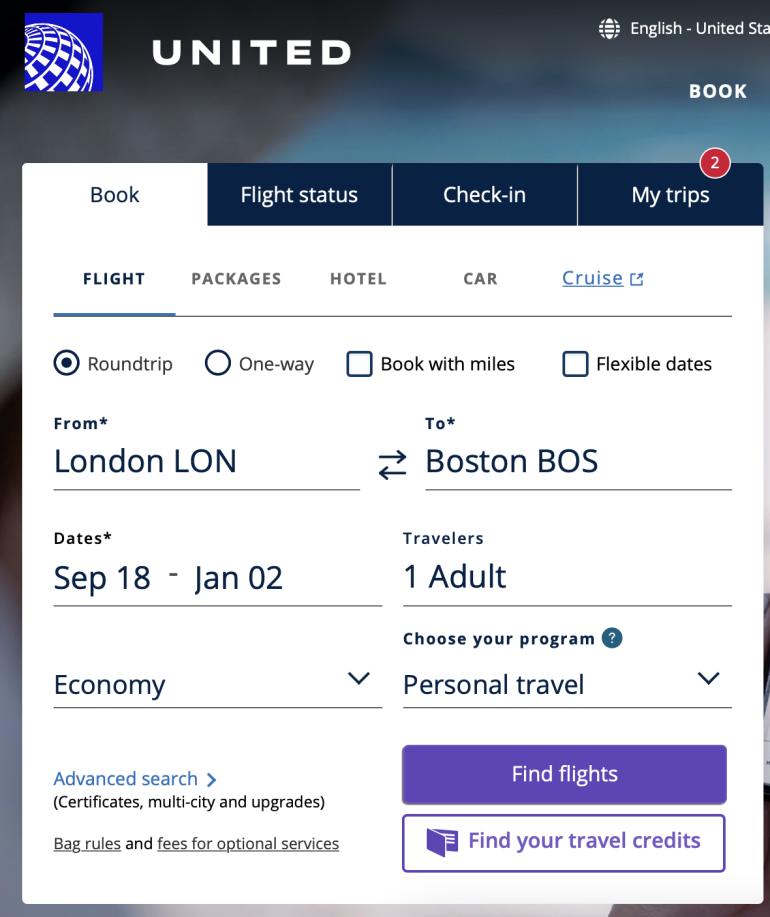Switch to the Flight status tab
Viewport: 770px width, 917px height.
tap(299, 195)
